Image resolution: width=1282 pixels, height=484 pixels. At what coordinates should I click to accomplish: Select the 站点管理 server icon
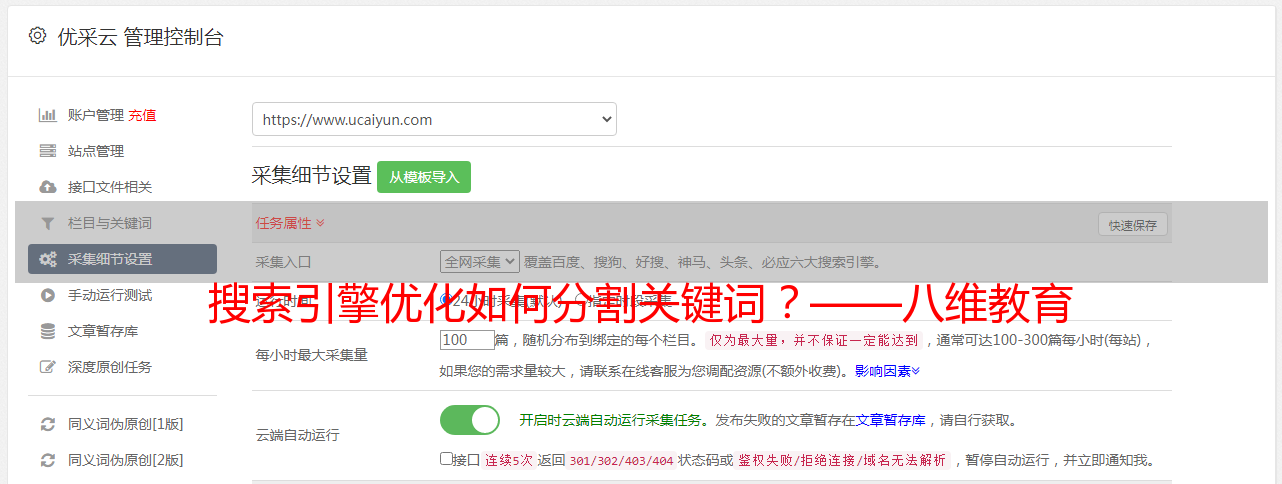pos(47,151)
